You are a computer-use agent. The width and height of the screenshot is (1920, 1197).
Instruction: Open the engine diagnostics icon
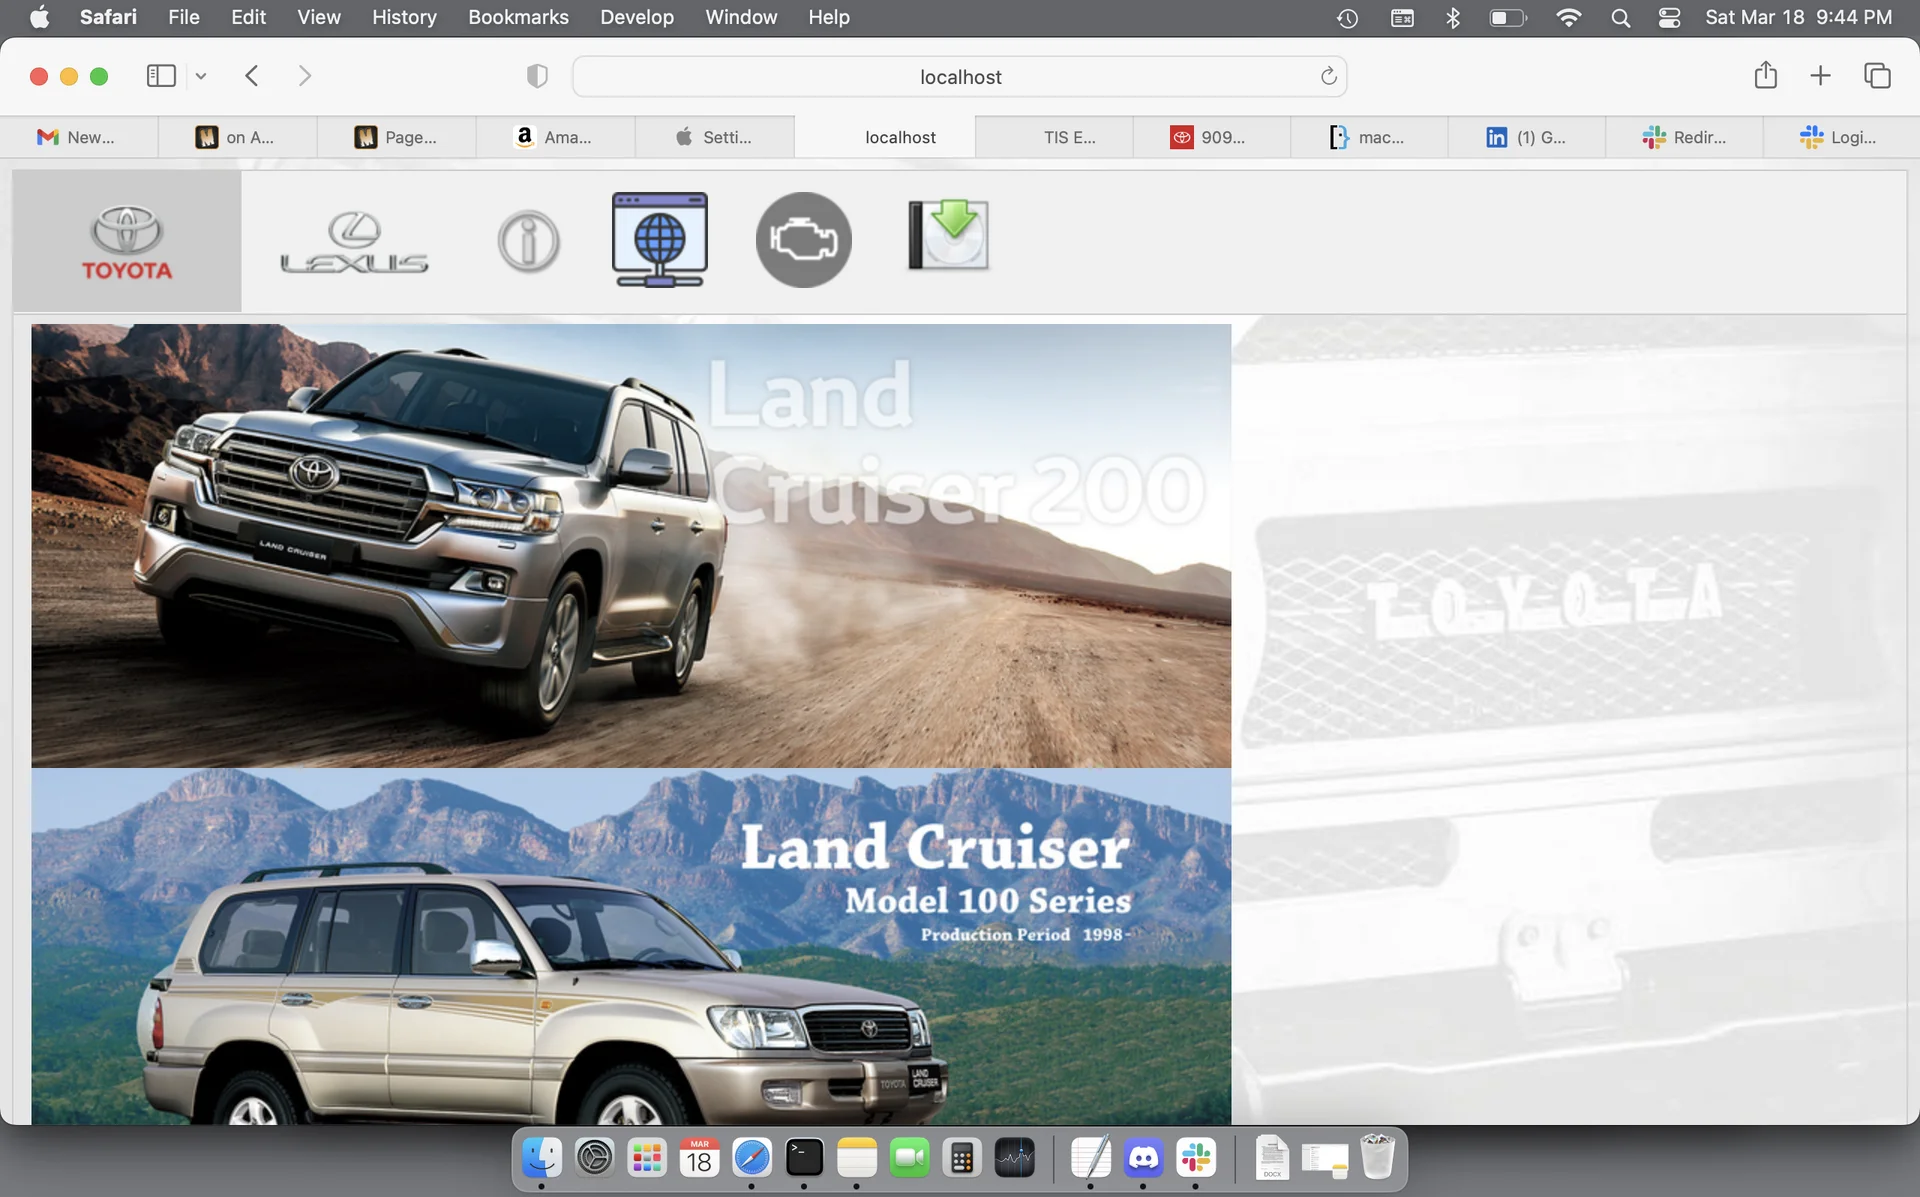click(x=804, y=240)
